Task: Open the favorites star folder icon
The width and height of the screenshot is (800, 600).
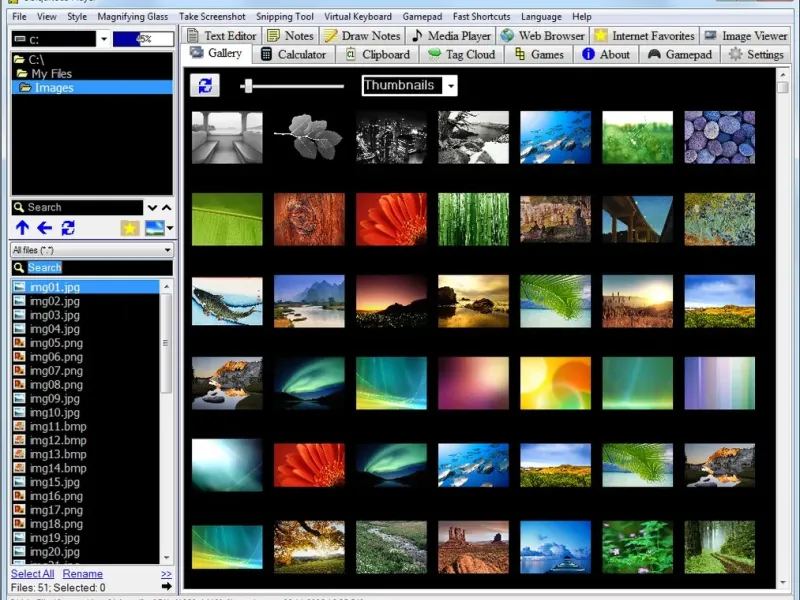Action: tap(129, 228)
